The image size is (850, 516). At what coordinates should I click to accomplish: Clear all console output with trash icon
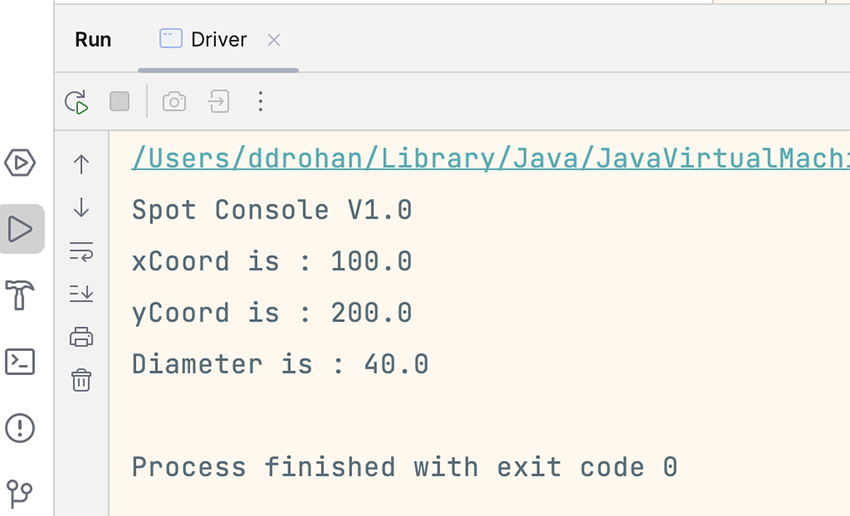click(81, 380)
